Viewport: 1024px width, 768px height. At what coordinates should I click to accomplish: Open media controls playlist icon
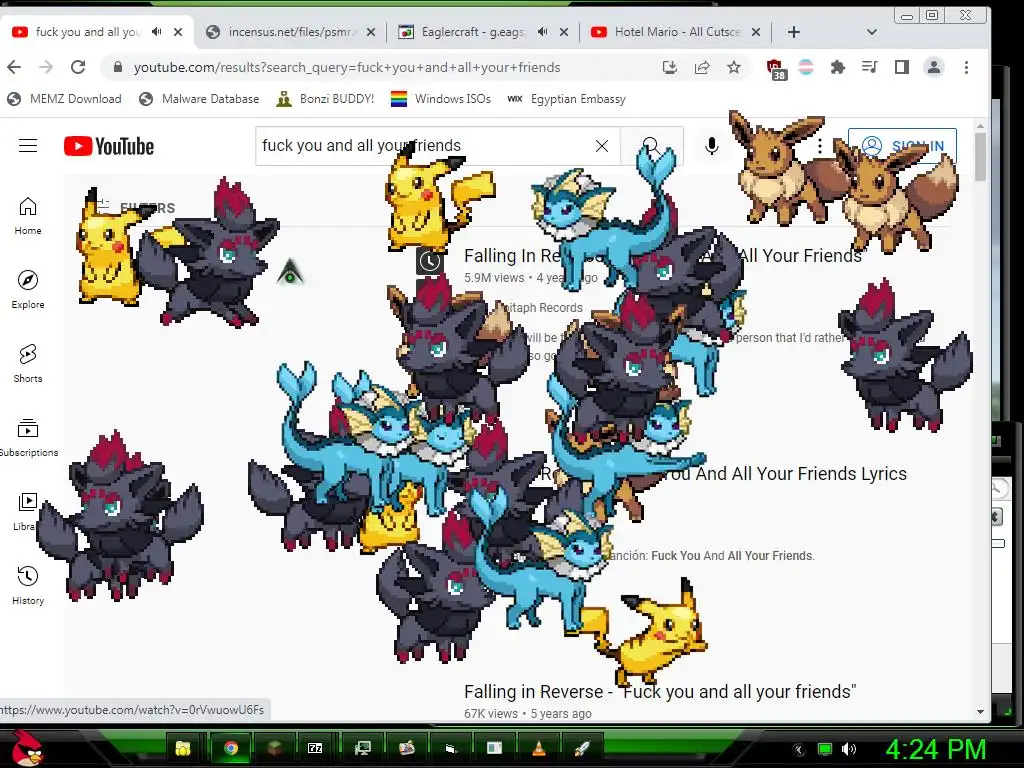click(x=869, y=67)
